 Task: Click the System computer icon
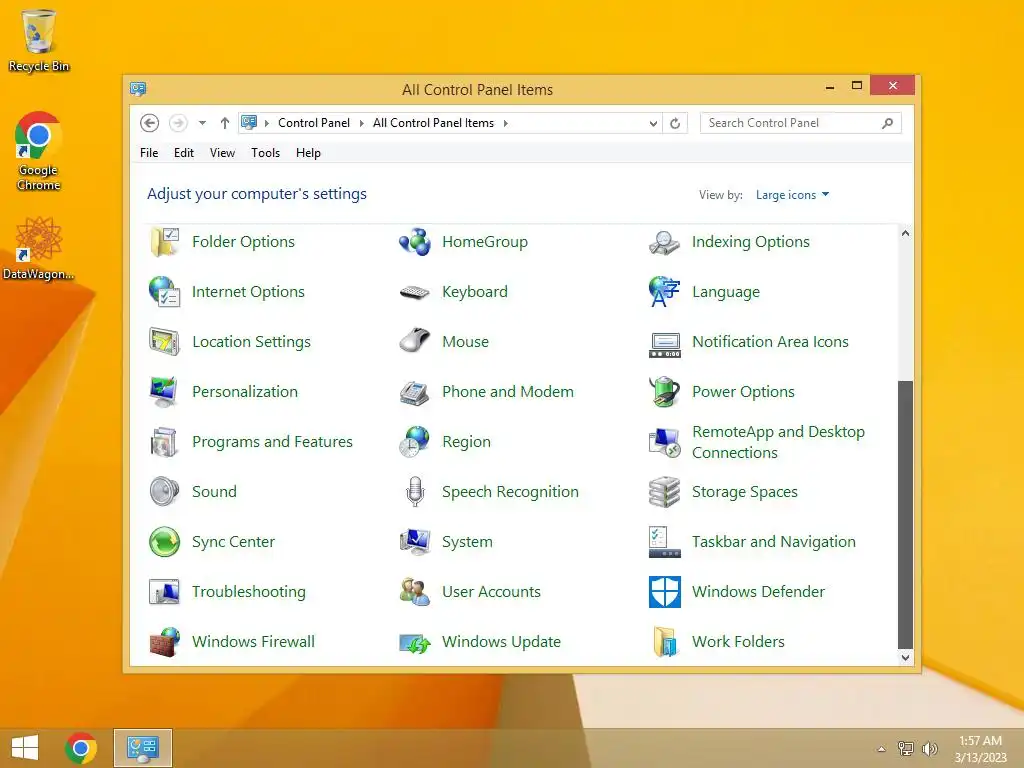pyautogui.click(x=415, y=542)
